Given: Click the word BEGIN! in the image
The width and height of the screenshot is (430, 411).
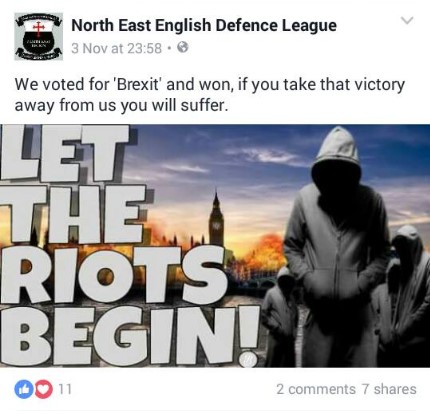Looking at the screenshot, I should pyautogui.click(x=130, y=334).
